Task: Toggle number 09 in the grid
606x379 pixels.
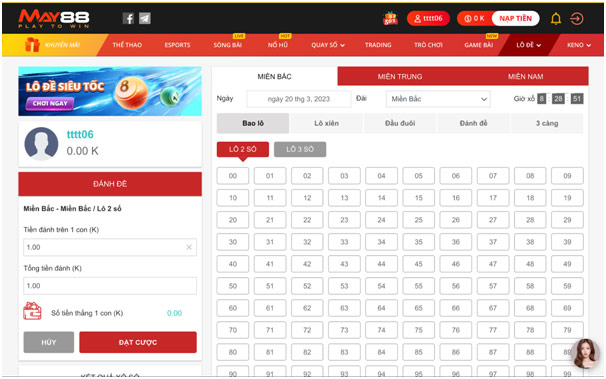Action: [x=567, y=176]
